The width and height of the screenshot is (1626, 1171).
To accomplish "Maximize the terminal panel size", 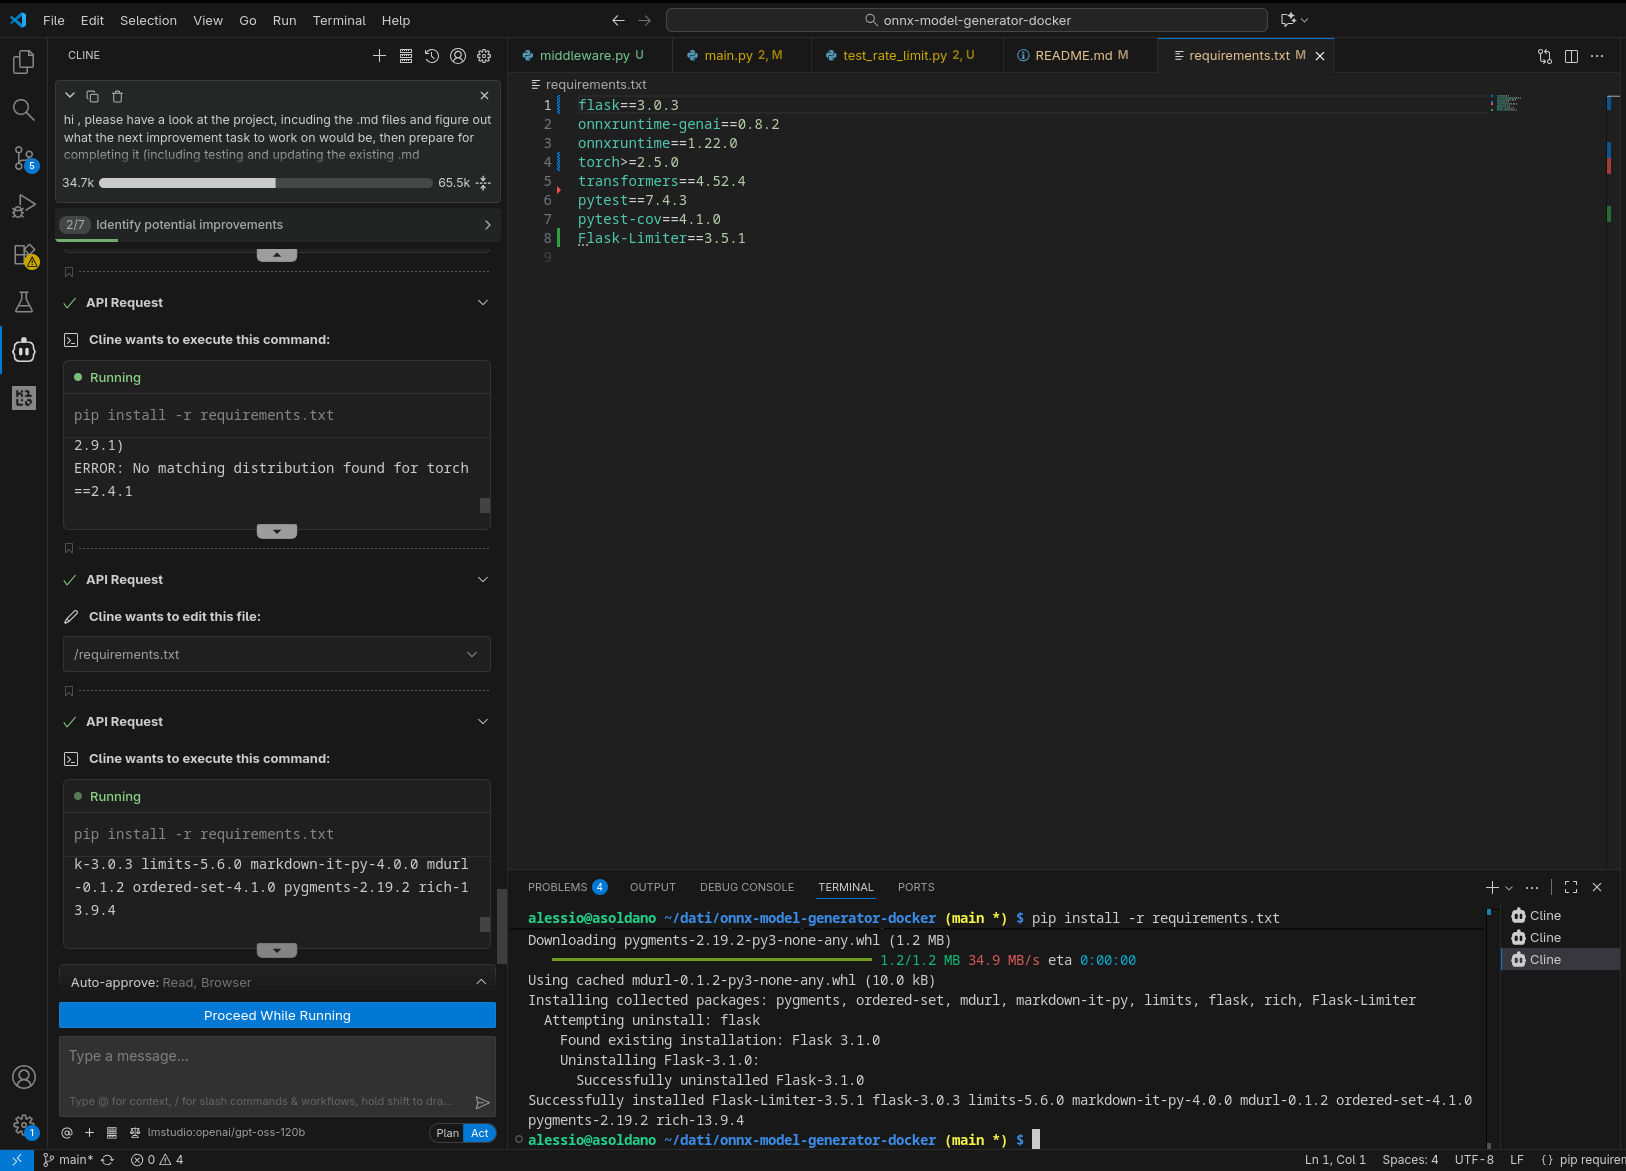I will pyautogui.click(x=1571, y=887).
